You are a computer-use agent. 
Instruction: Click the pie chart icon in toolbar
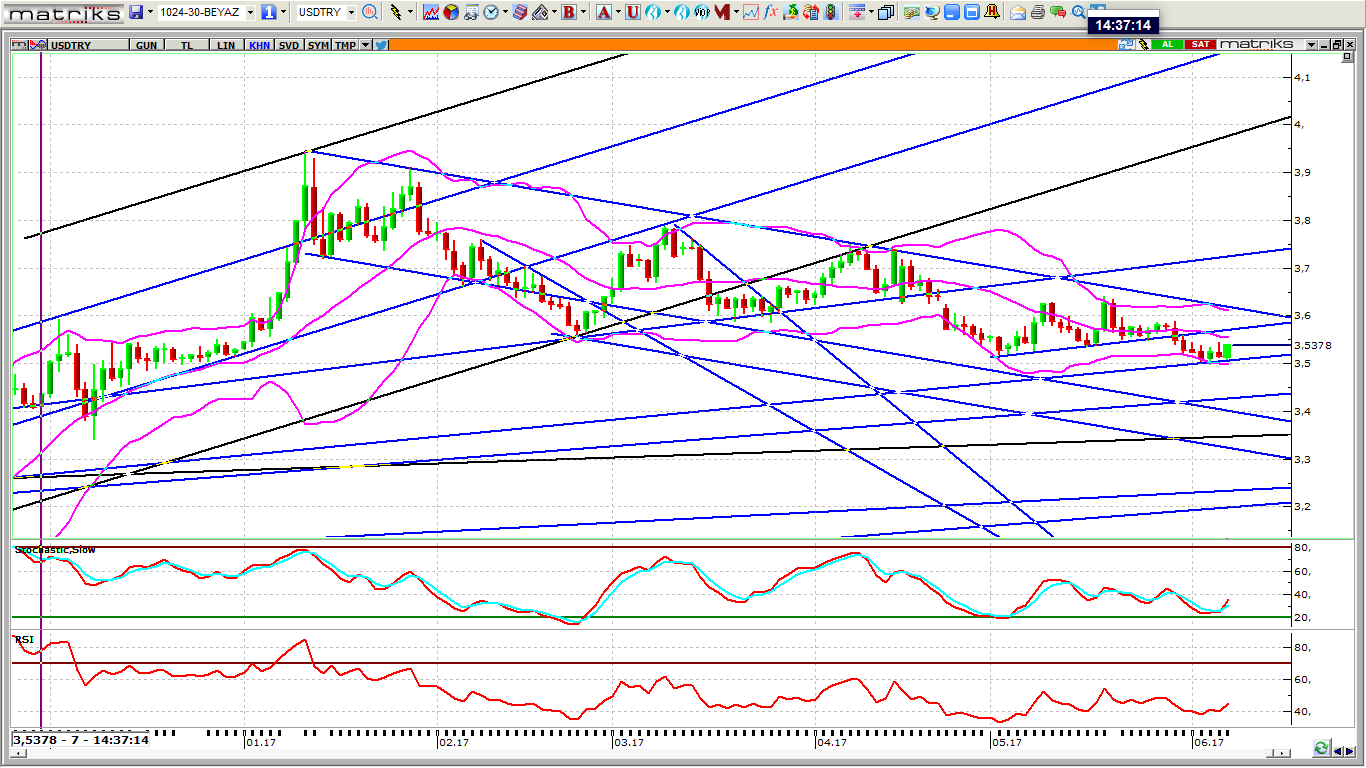pos(451,12)
